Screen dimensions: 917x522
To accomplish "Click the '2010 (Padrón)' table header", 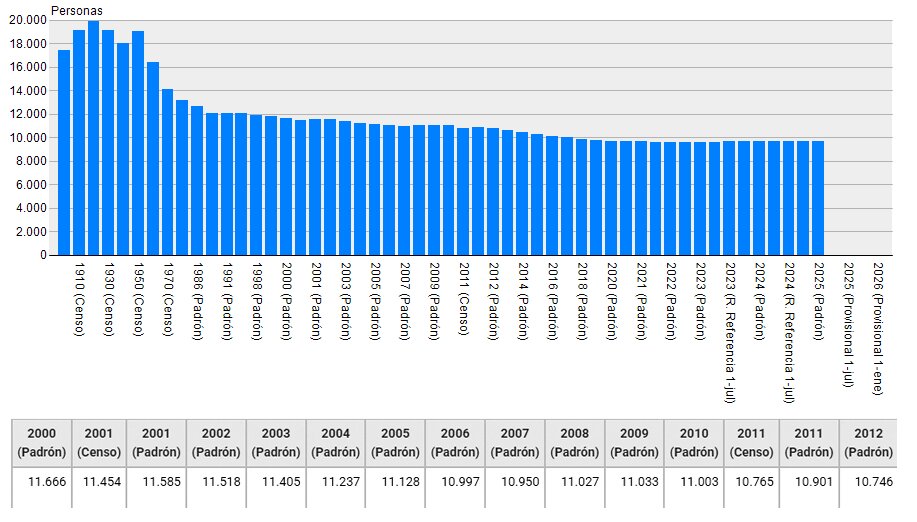I will pos(694,443).
